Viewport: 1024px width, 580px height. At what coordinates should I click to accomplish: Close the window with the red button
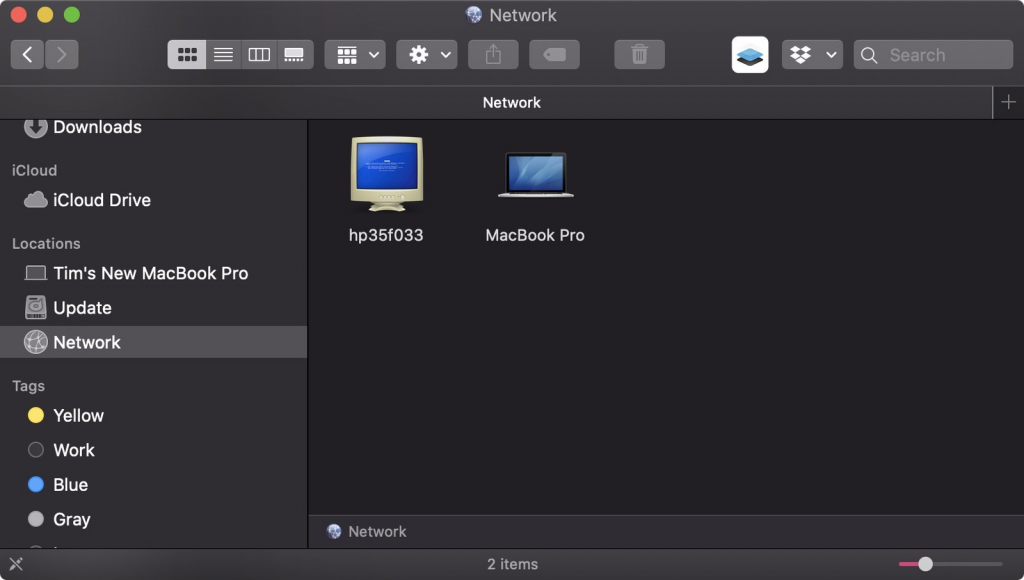coord(18,15)
